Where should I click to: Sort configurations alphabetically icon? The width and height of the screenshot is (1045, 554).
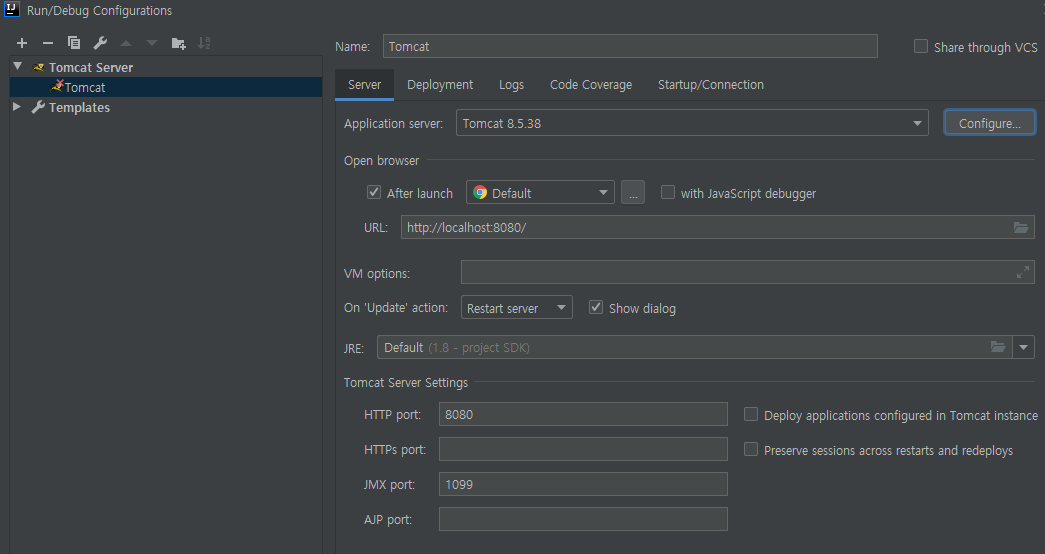click(x=204, y=43)
